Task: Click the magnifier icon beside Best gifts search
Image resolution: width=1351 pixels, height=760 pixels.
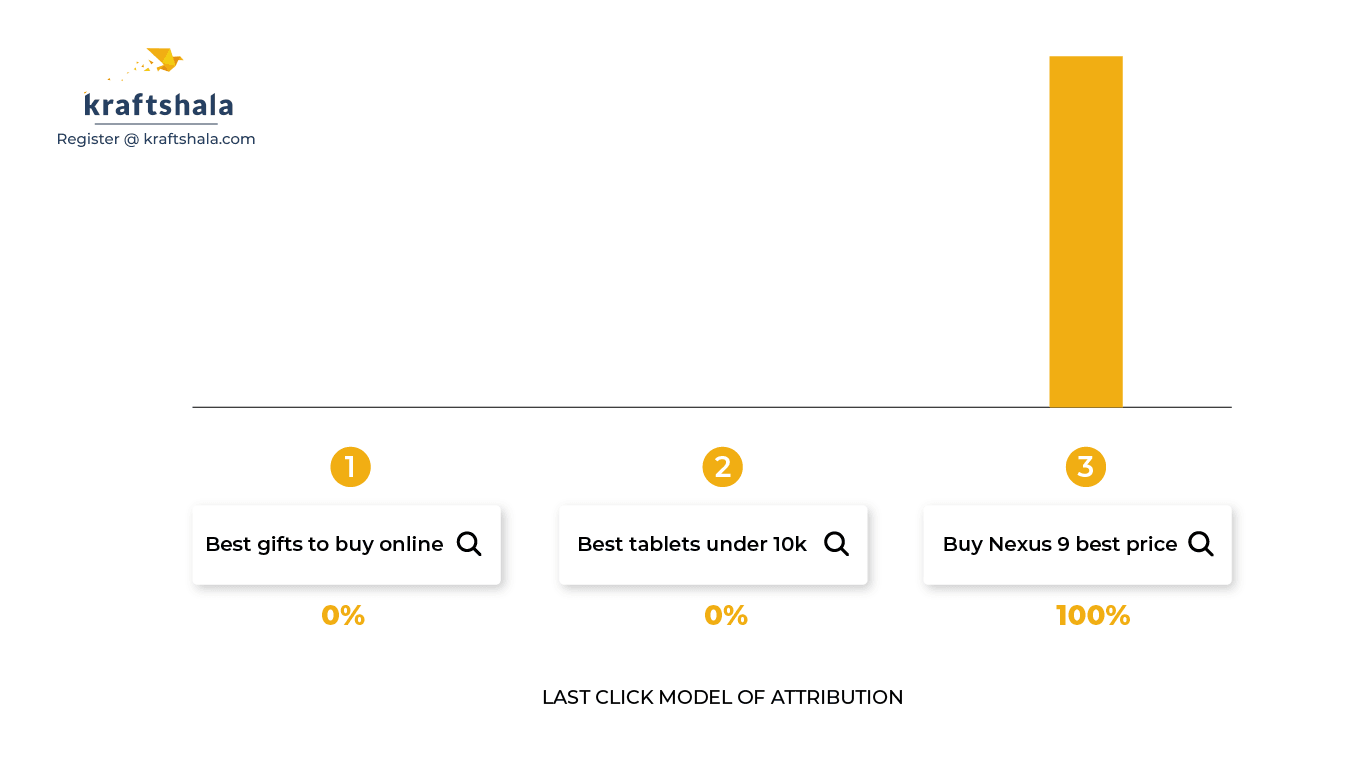Action: pos(469,544)
